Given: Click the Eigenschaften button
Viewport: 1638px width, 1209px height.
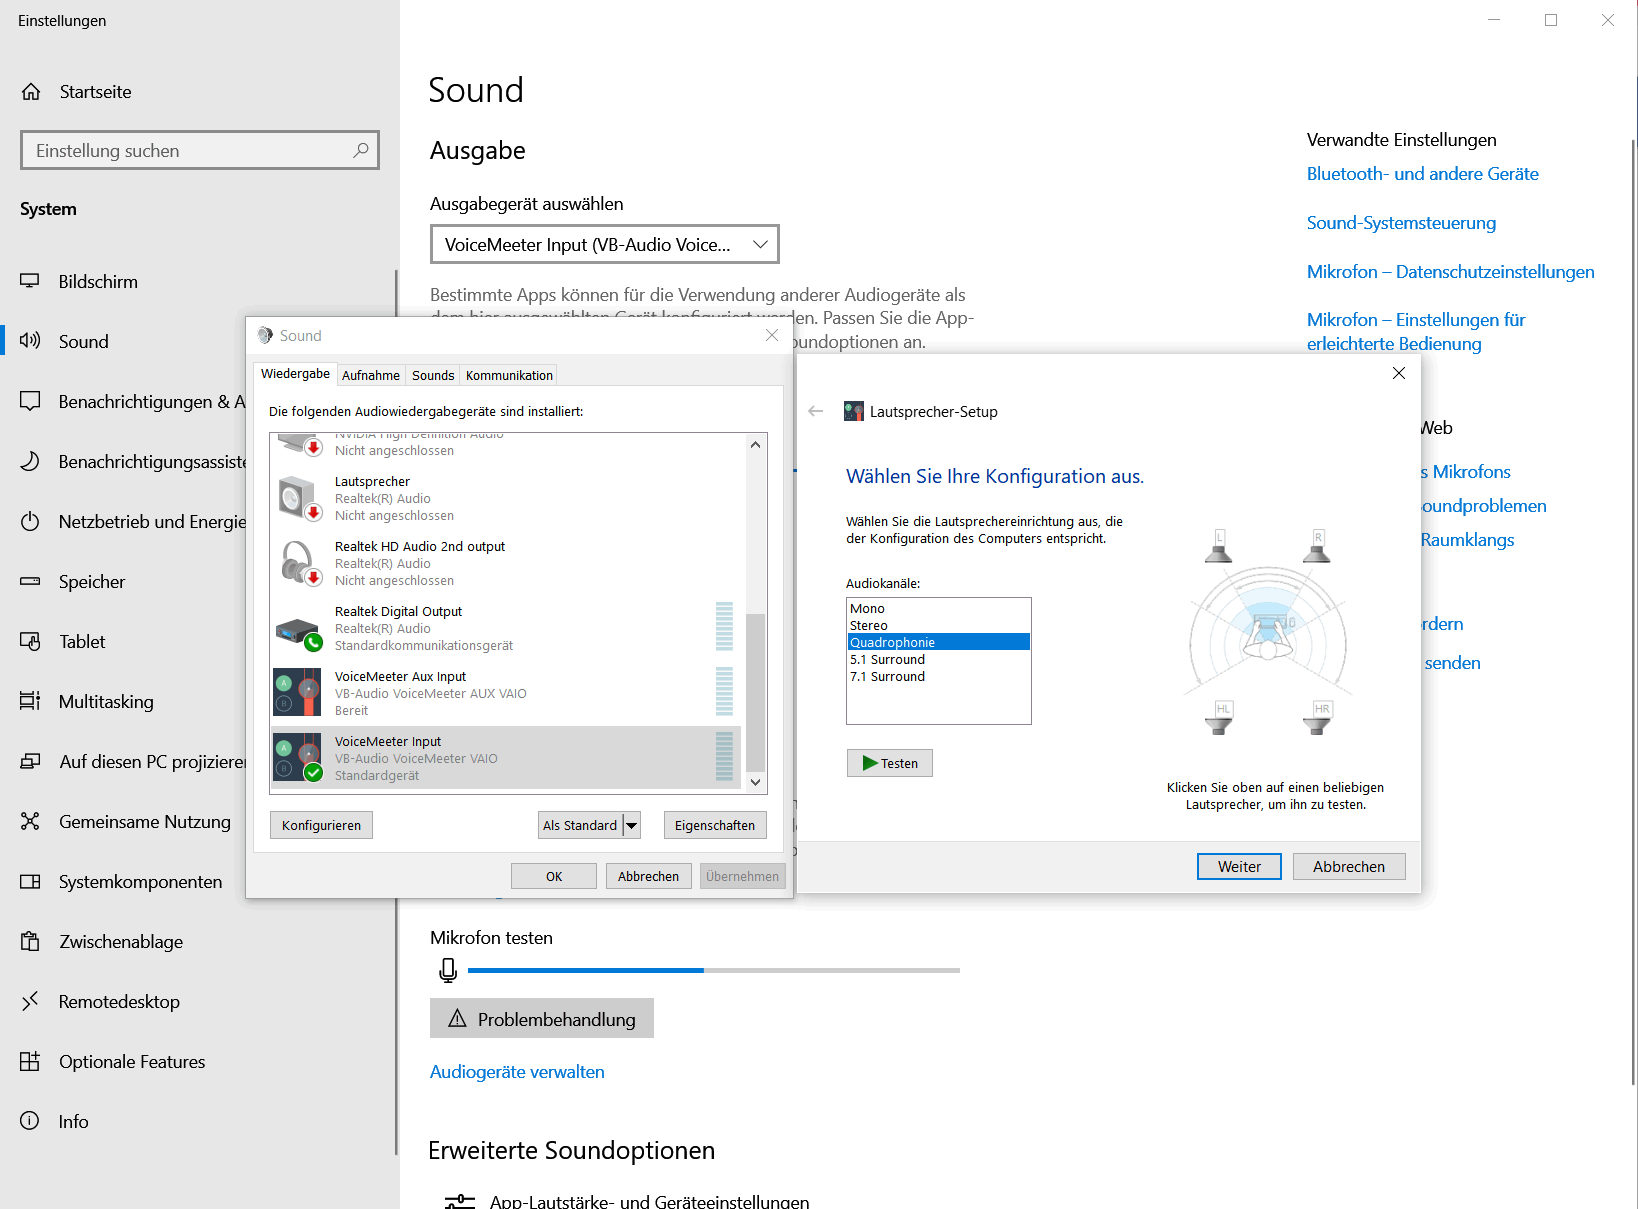Looking at the screenshot, I should click(x=715, y=825).
